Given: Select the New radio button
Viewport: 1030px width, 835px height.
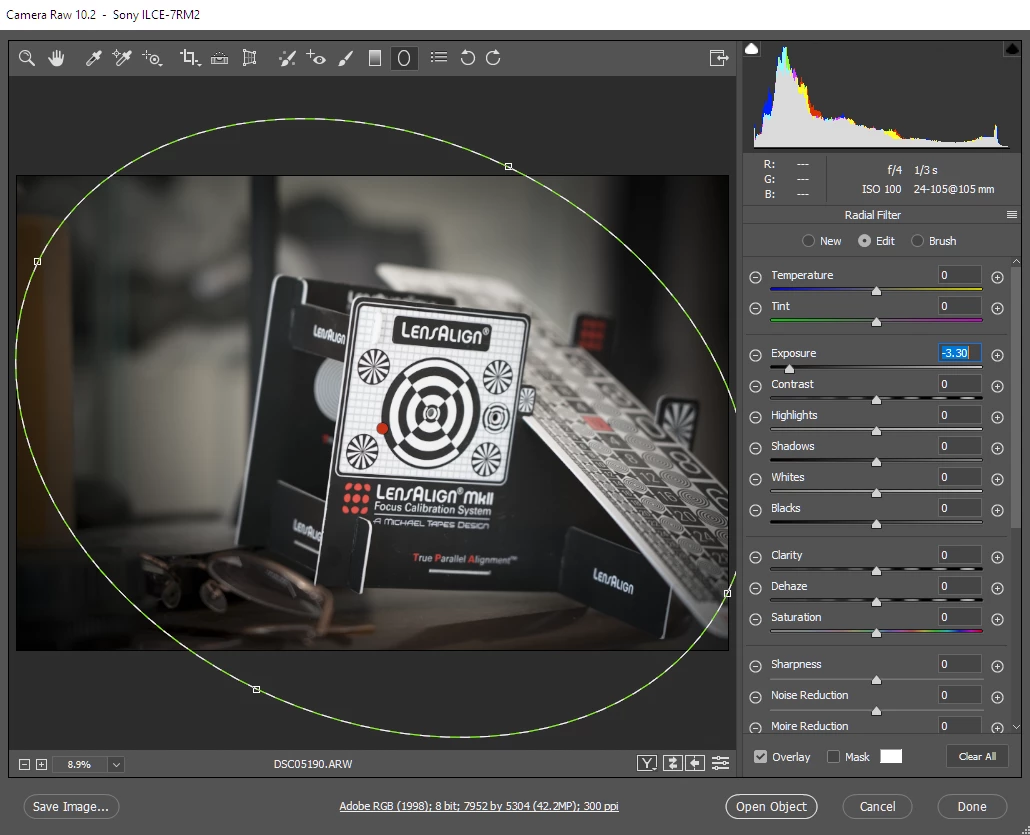Looking at the screenshot, I should click(x=808, y=241).
